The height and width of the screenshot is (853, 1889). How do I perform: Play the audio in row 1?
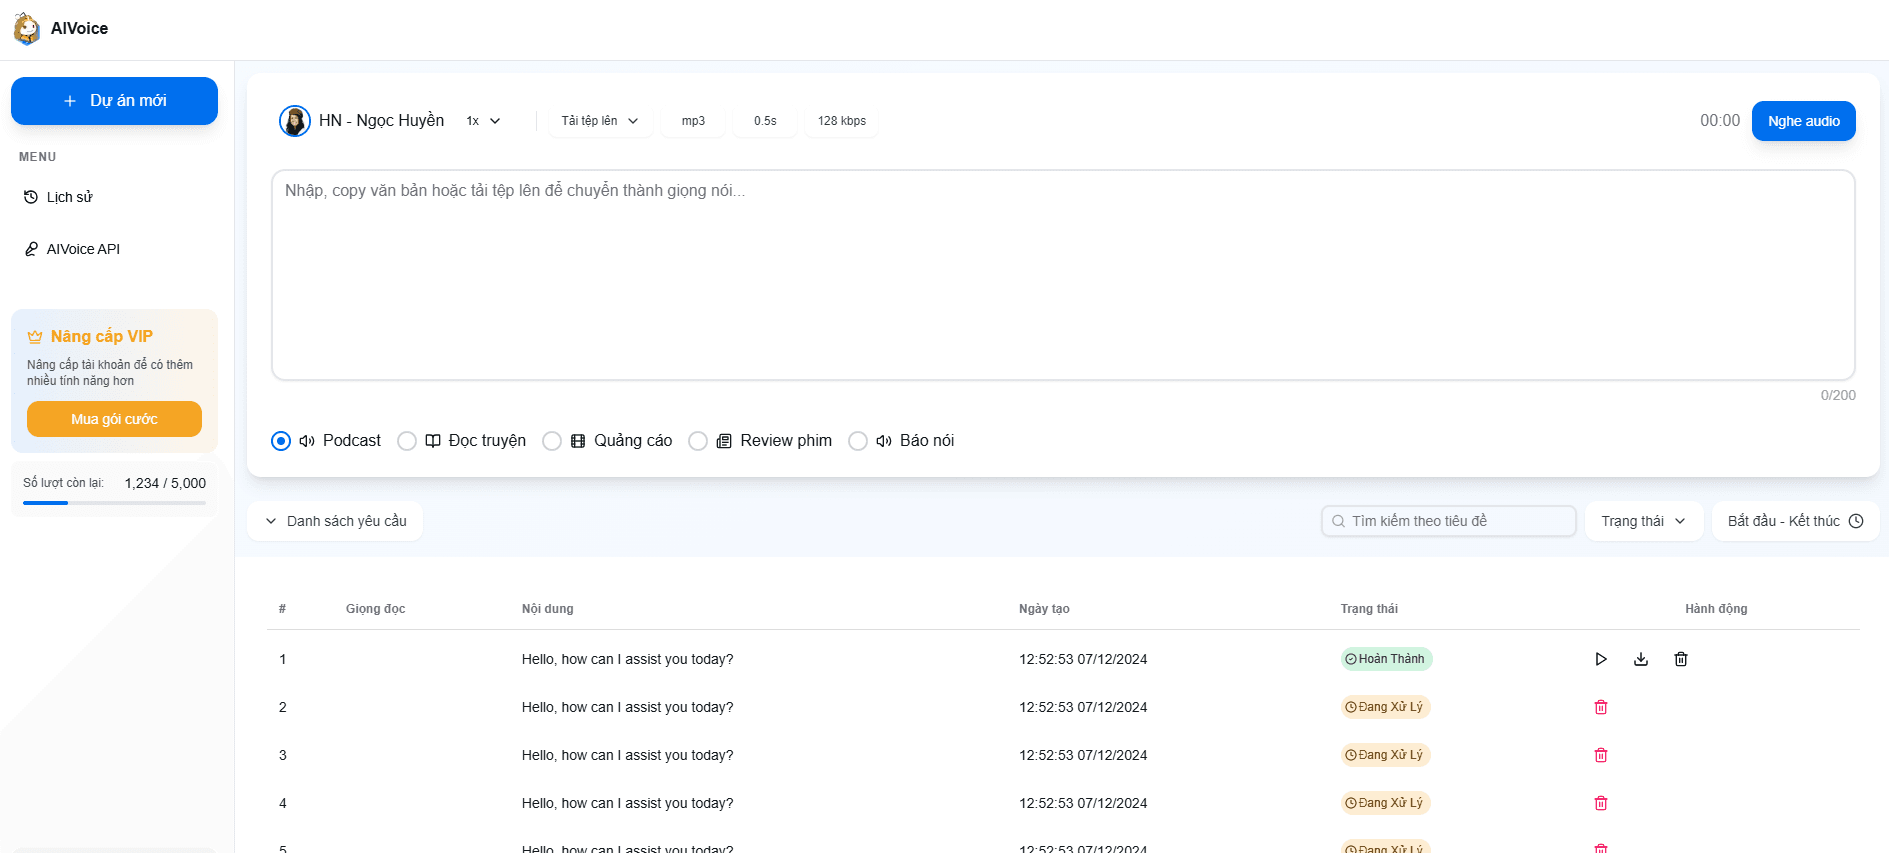coord(1601,659)
